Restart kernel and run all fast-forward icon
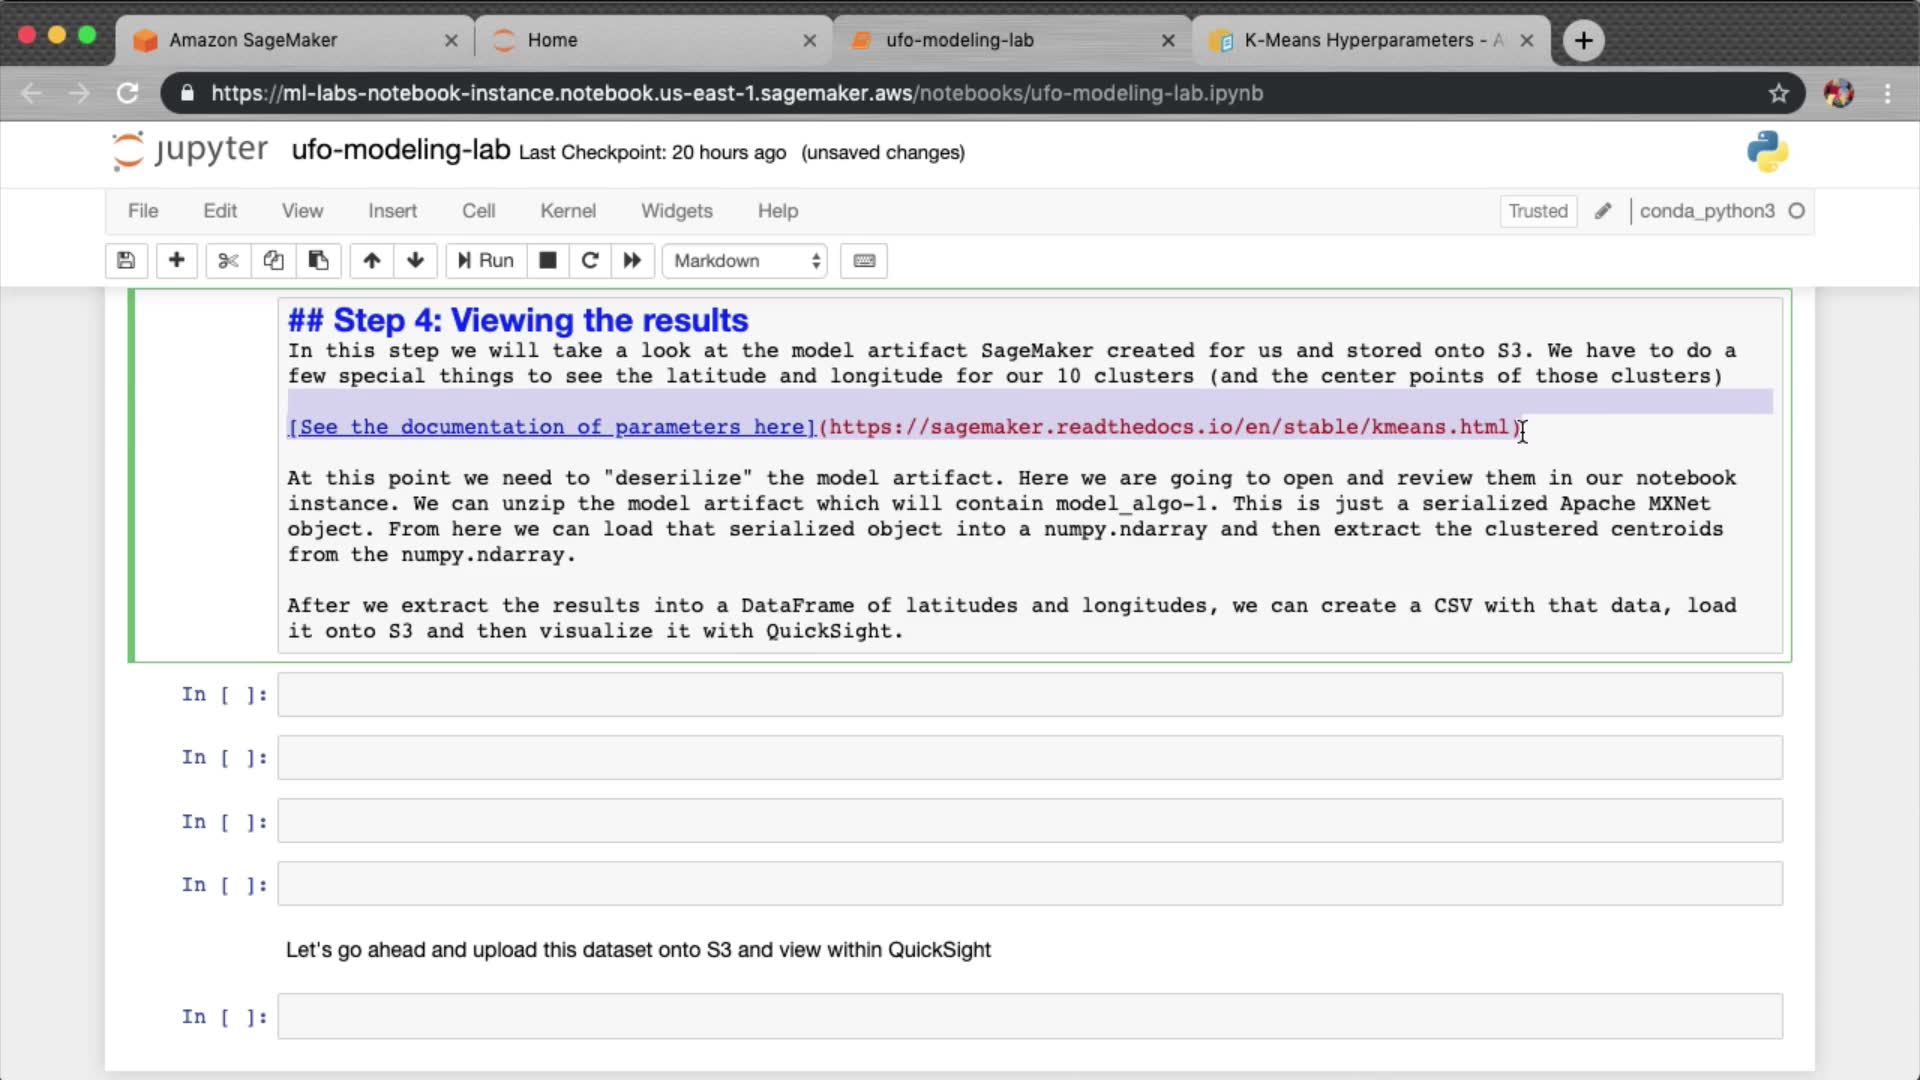1920x1080 pixels. 632,261
